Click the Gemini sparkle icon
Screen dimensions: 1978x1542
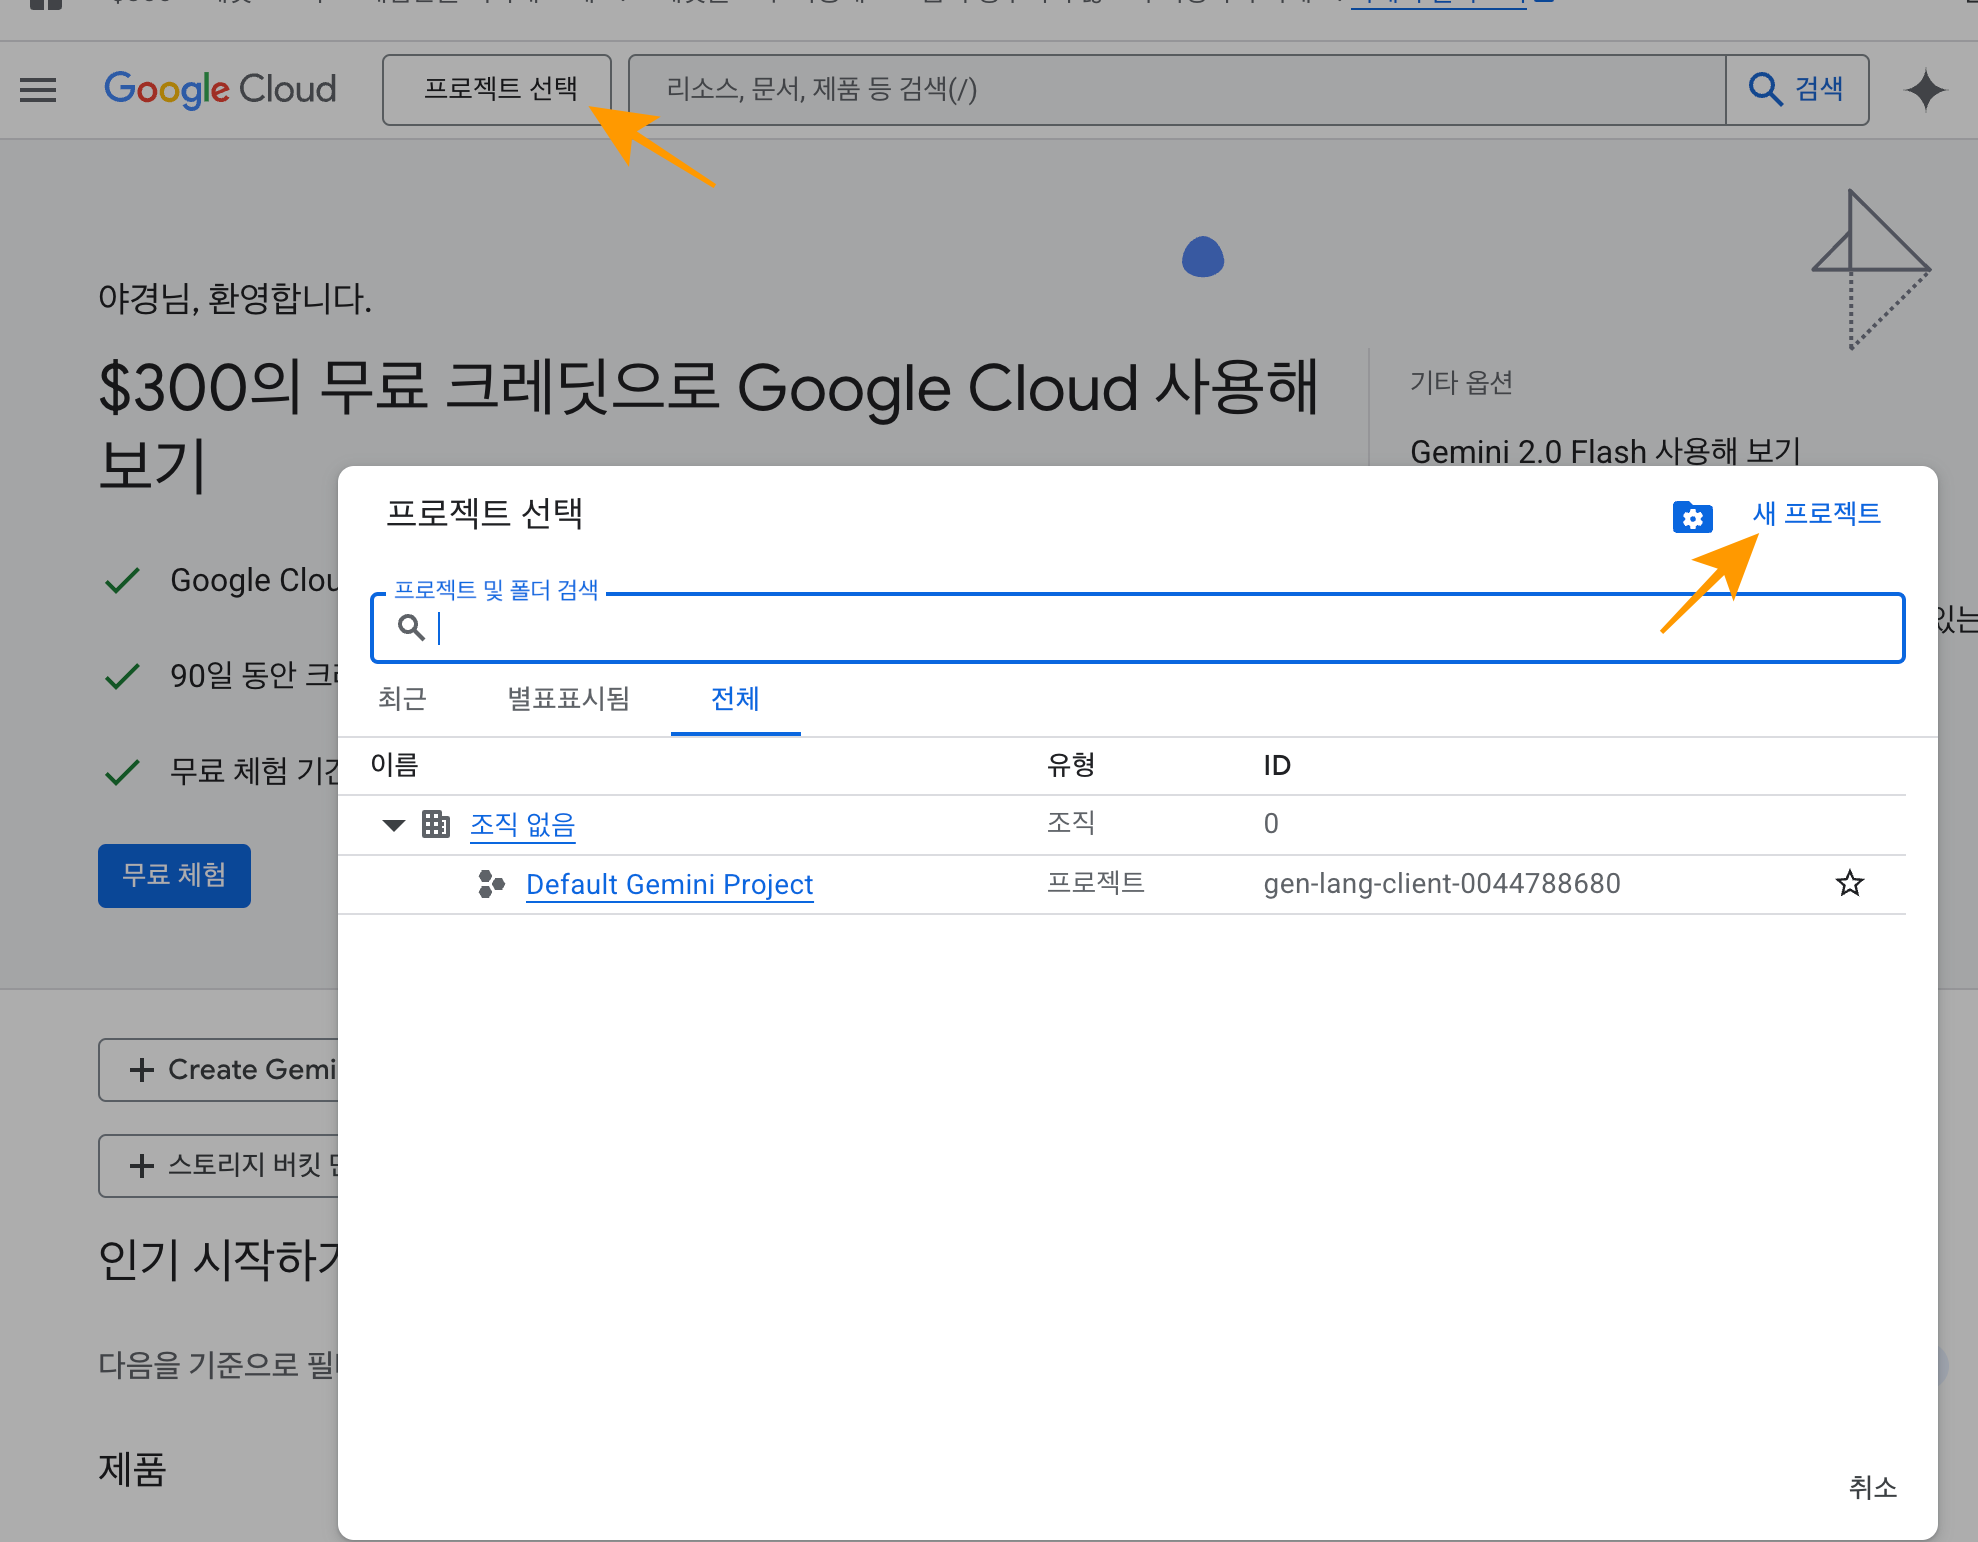(x=1925, y=90)
